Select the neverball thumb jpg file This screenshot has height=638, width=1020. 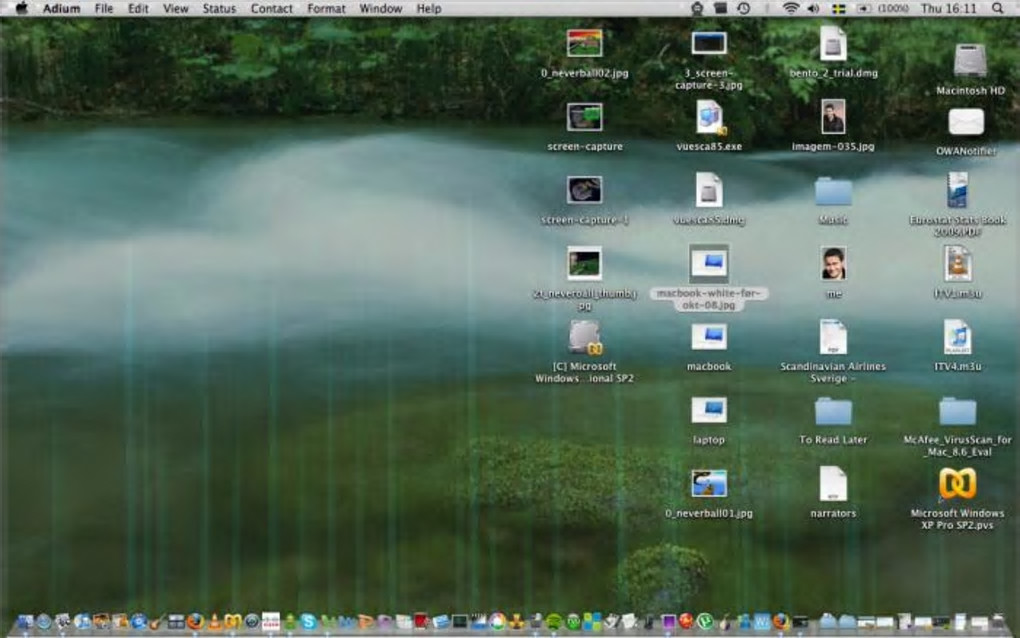tap(584, 264)
